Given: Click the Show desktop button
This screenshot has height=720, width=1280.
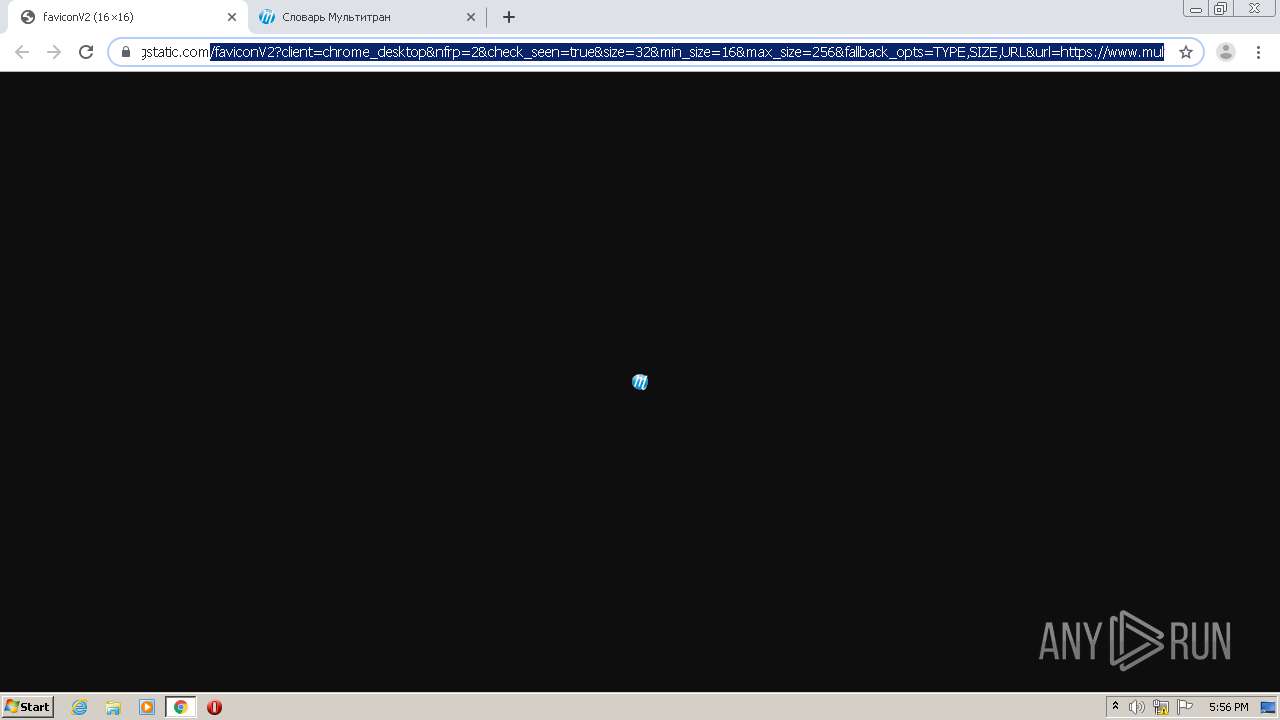Looking at the screenshot, I should 1268,707.
